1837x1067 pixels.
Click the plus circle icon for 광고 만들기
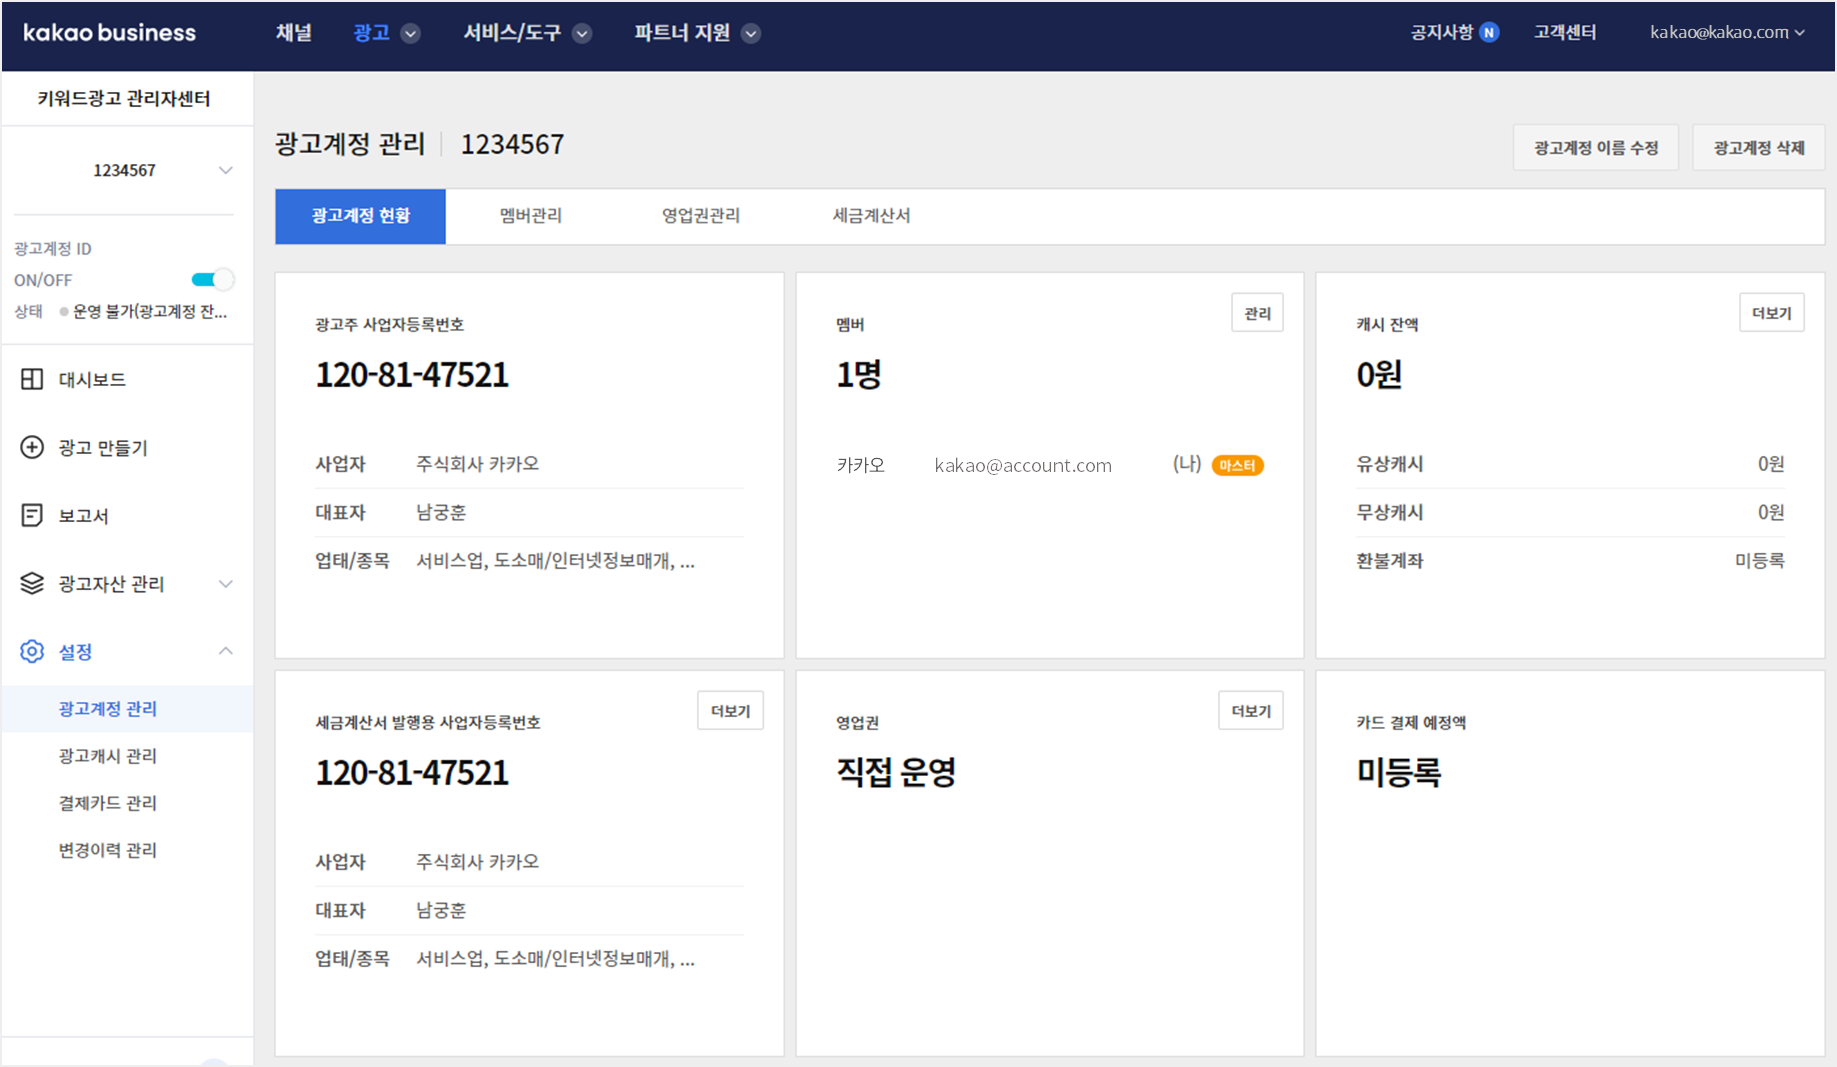[32, 447]
